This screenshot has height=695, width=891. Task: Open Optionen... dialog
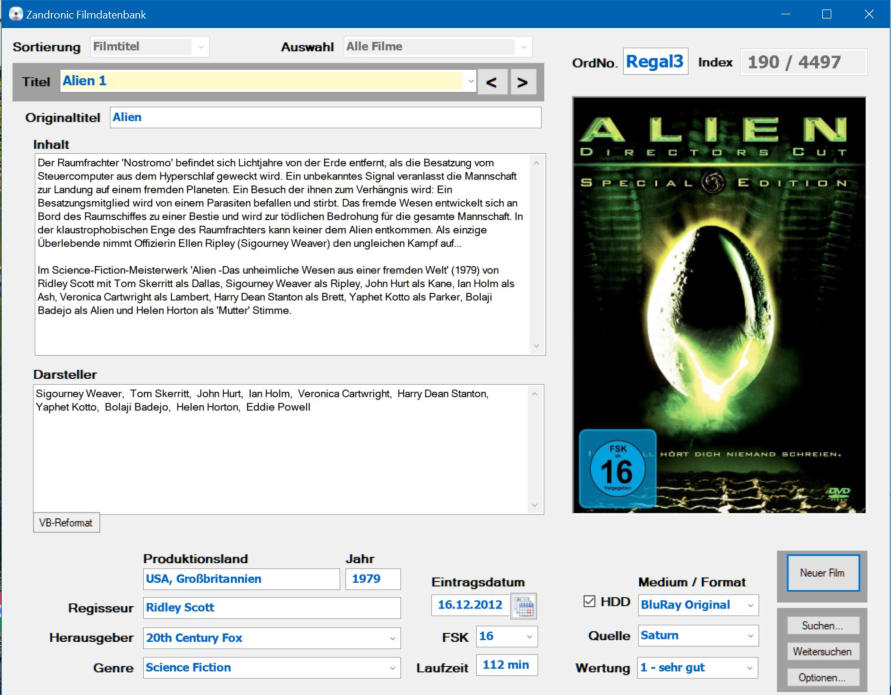[x=822, y=678]
